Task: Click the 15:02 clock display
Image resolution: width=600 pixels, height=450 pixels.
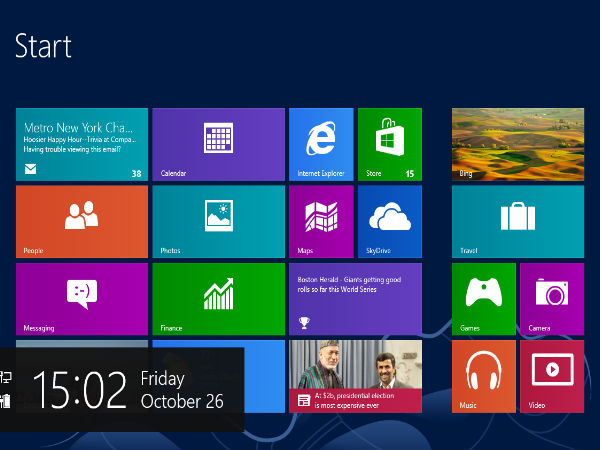Action: [80, 390]
